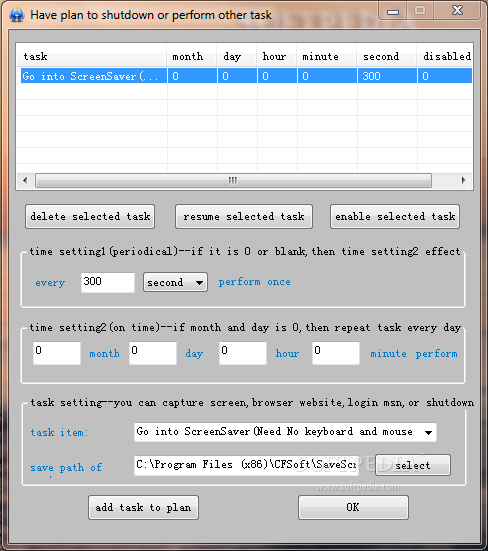Viewport: 488px width, 551px height.
Task: Click the hour input field
Action: pos(242,353)
